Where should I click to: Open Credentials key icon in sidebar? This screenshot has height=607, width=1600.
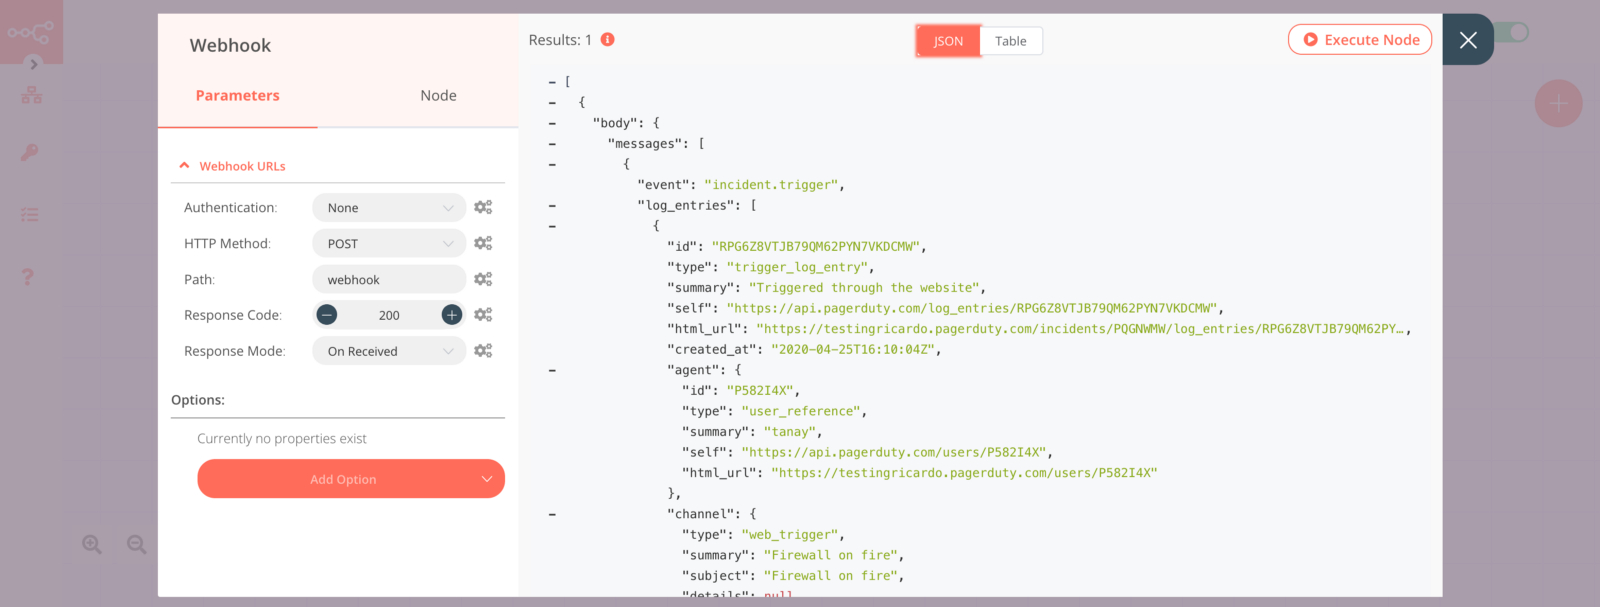[30, 153]
